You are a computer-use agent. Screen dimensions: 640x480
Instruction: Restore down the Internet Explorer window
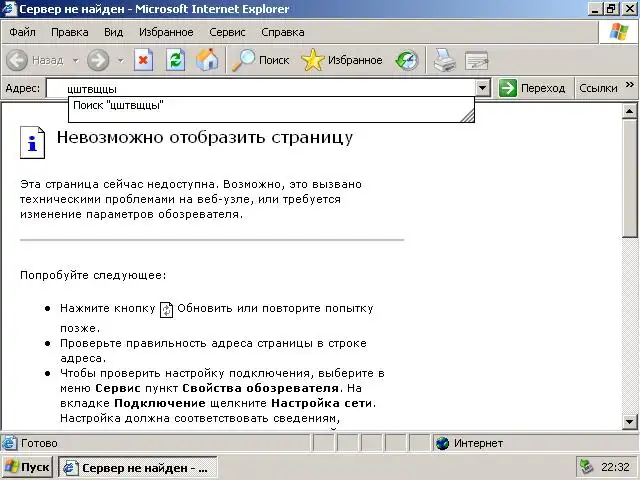tap(611, 9)
